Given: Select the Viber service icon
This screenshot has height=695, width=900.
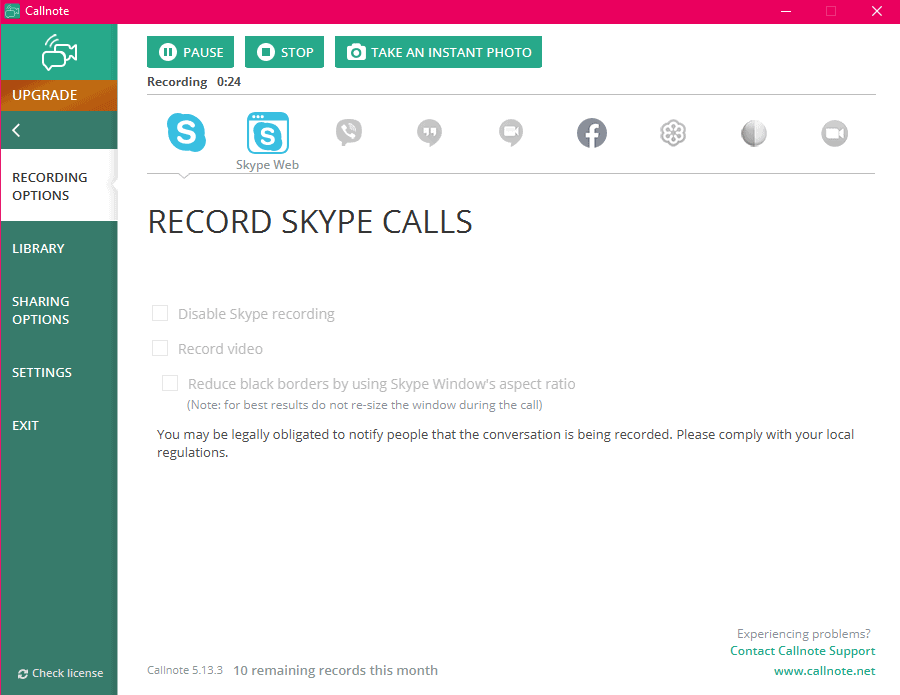Looking at the screenshot, I should tap(348, 131).
